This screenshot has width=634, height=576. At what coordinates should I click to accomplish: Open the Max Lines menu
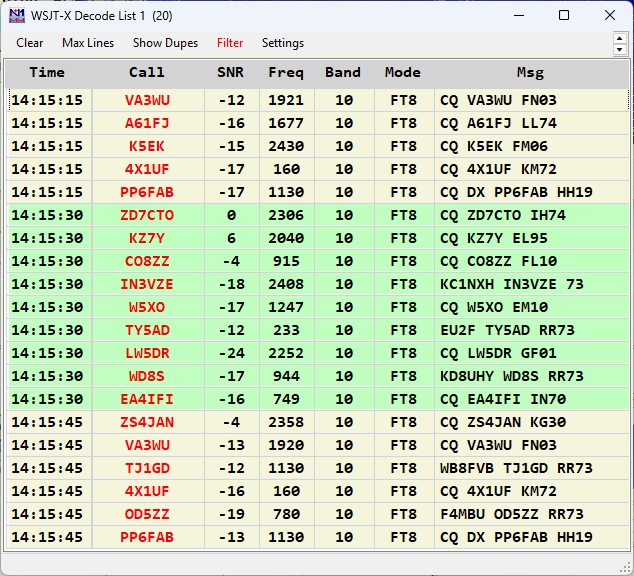tap(88, 43)
